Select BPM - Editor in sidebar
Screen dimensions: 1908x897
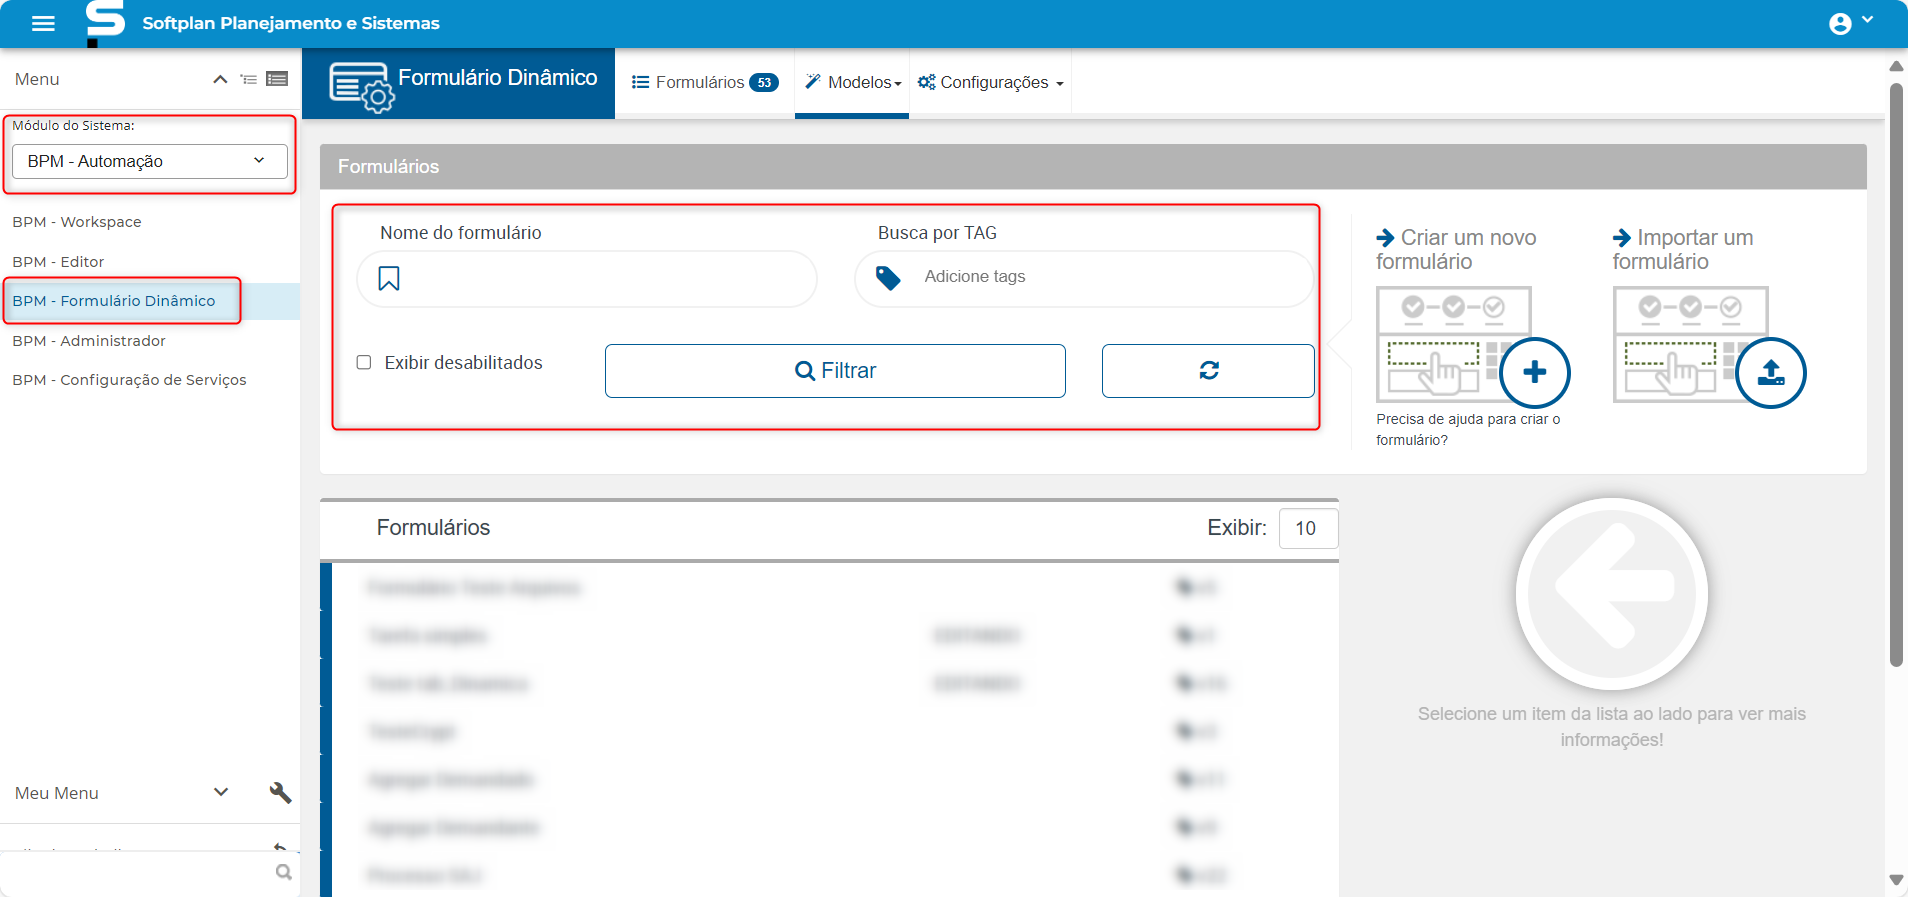(x=58, y=262)
